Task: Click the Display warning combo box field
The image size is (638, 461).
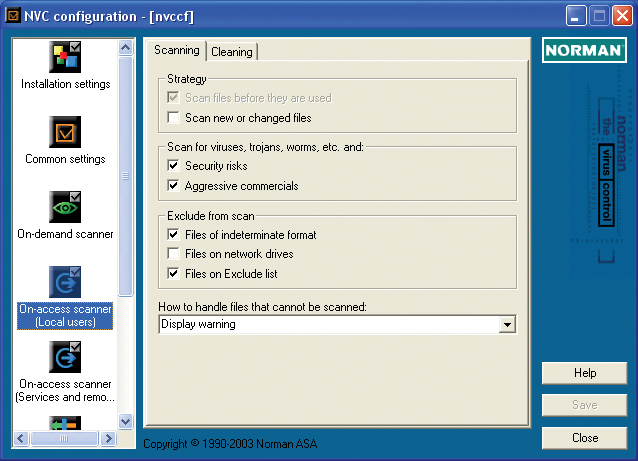Action: click(337, 324)
